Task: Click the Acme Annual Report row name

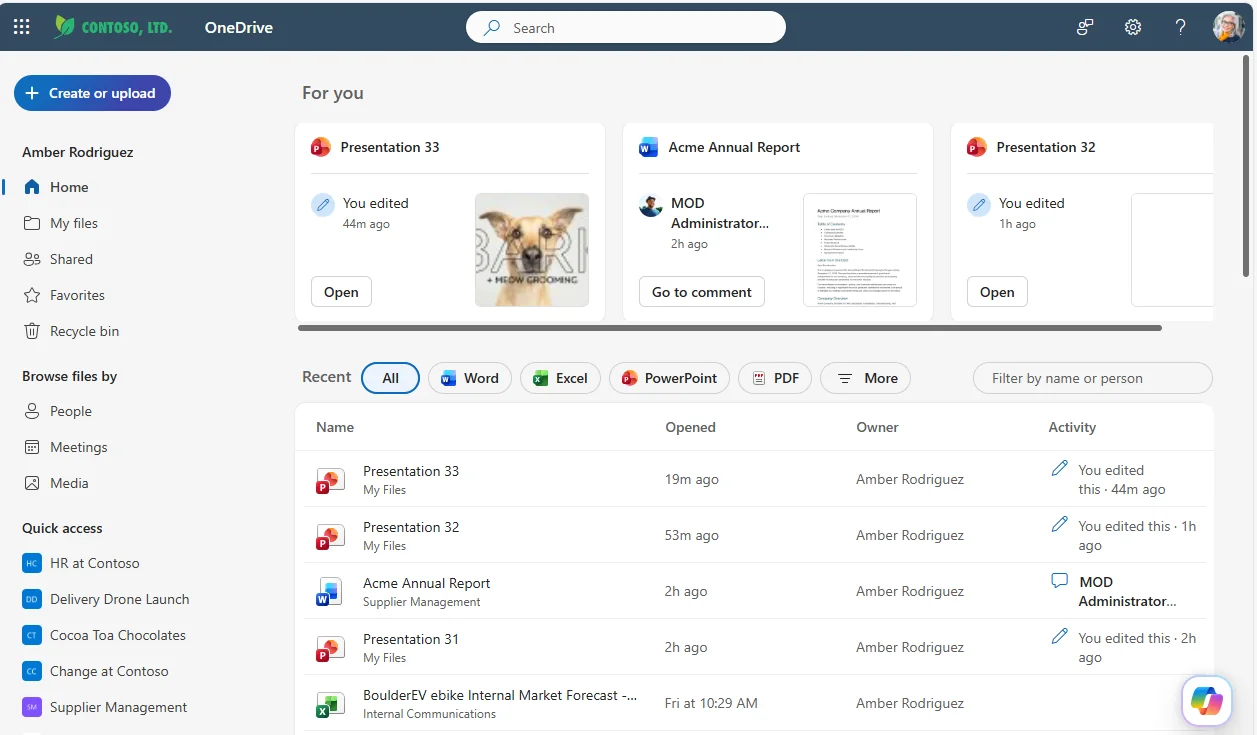Action: 427,583
